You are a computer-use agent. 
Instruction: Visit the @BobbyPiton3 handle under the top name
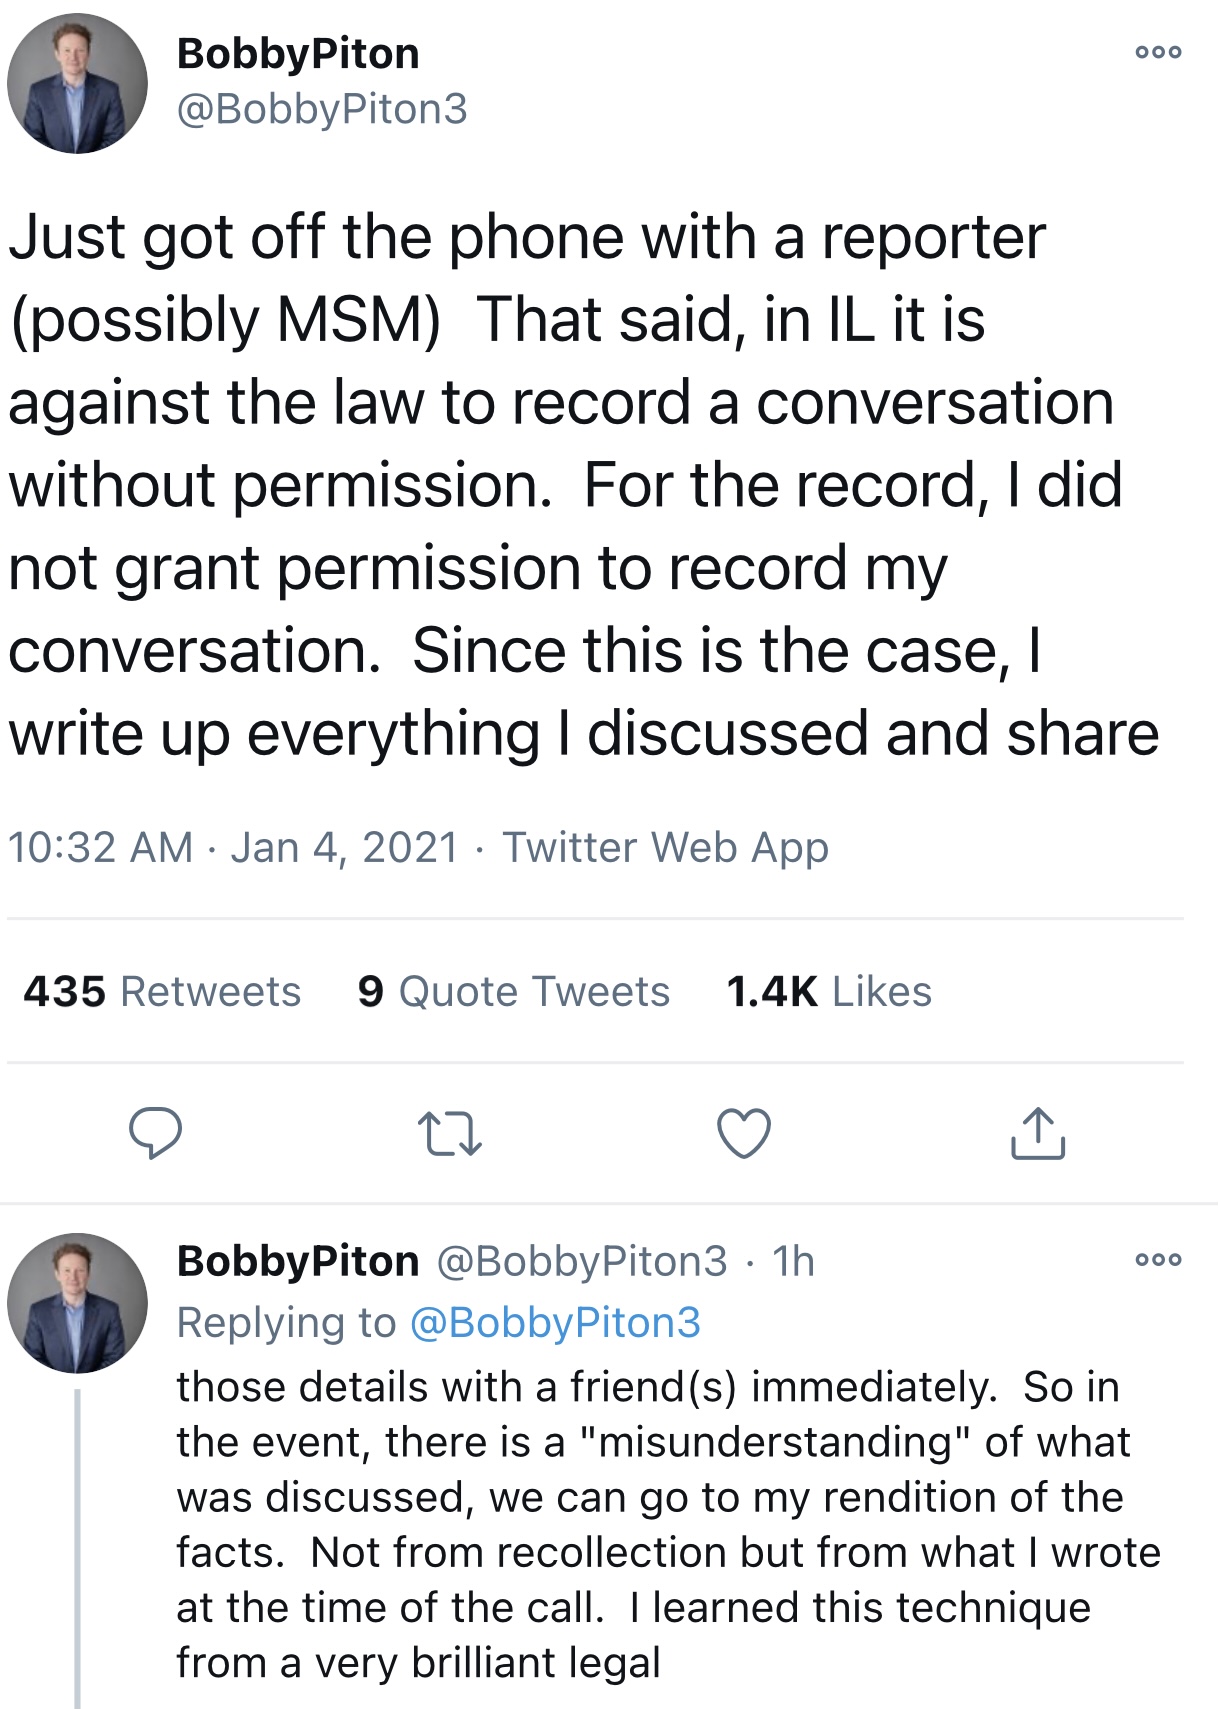322,109
